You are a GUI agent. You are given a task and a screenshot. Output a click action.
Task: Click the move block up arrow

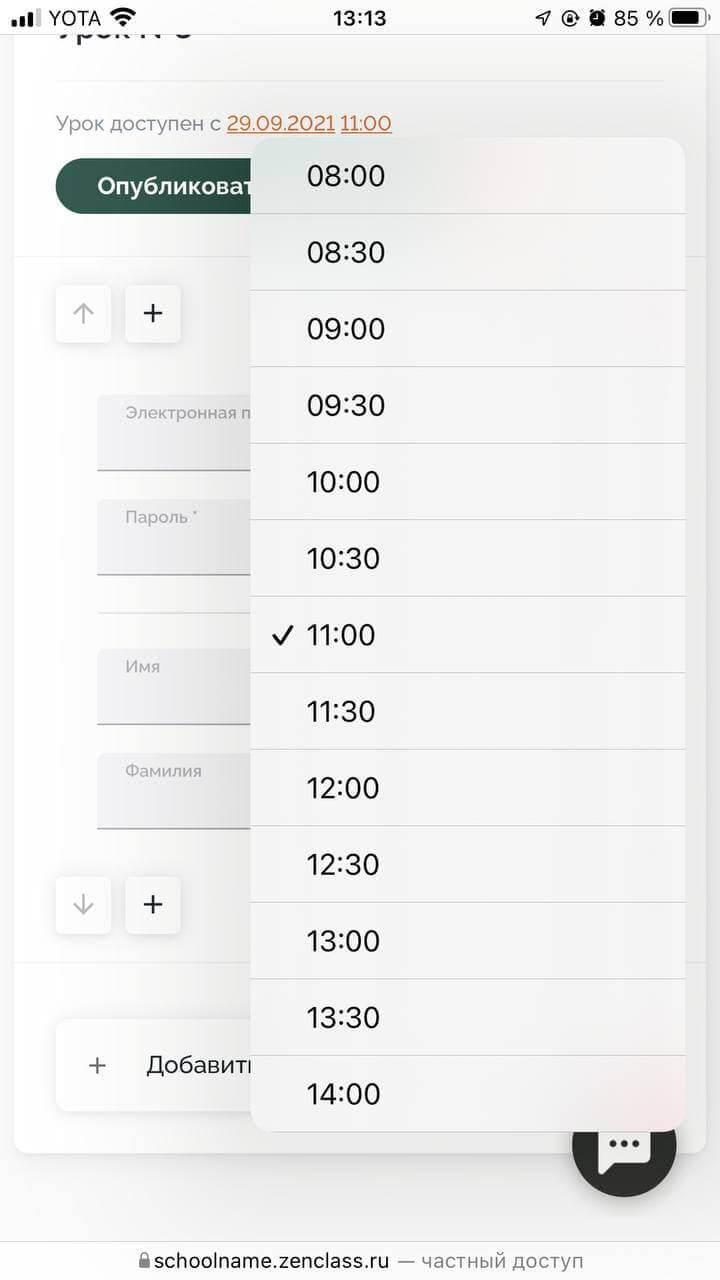83,314
